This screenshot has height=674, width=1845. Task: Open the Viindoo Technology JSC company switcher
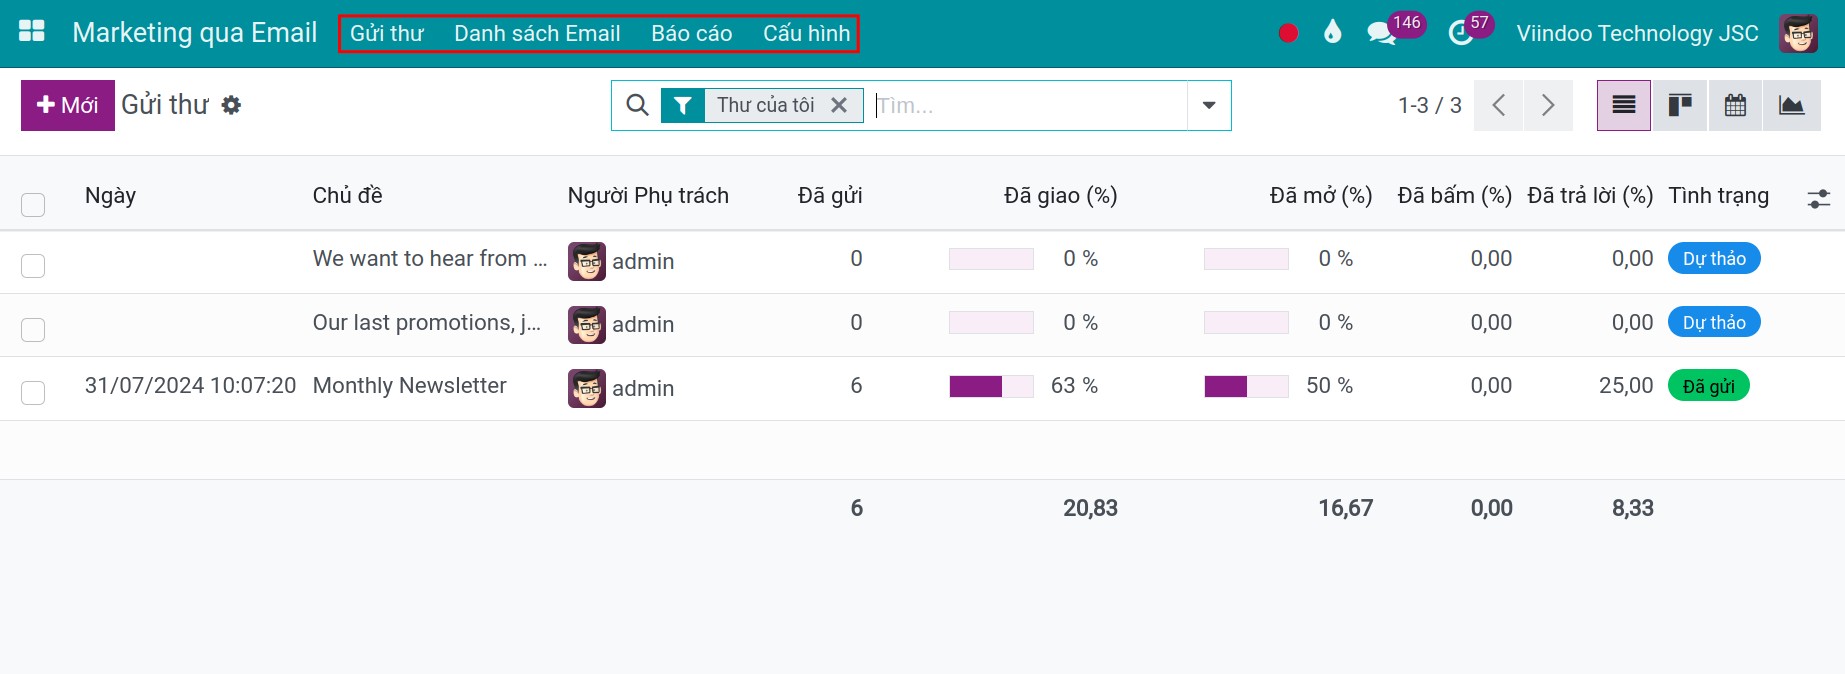pos(1637,33)
